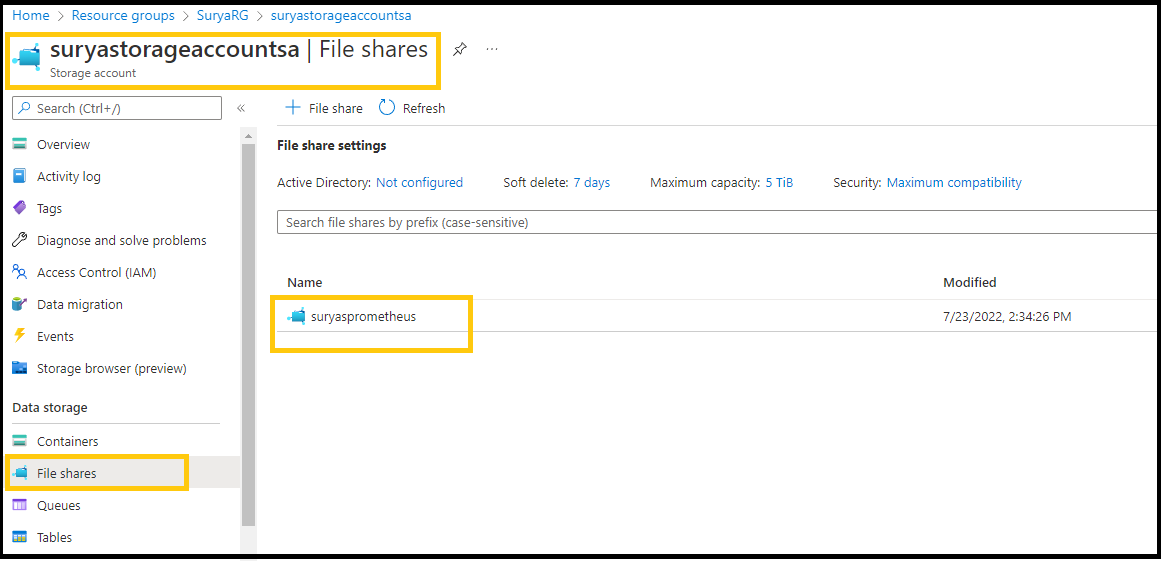This screenshot has width=1161, height=561.
Task: Open Tables in Data storage
Action: point(55,537)
